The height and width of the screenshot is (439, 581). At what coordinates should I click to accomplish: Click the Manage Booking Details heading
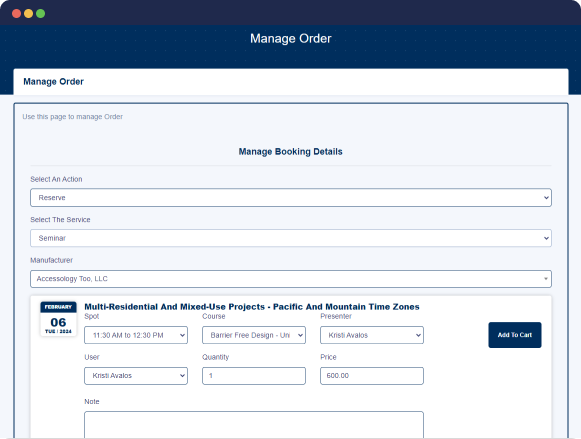pyautogui.click(x=290, y=152)
